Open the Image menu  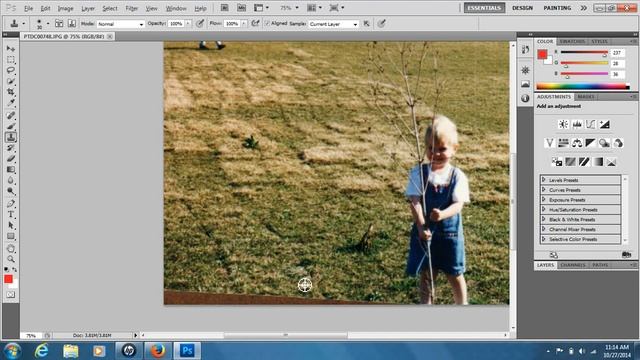click(65, 8)
